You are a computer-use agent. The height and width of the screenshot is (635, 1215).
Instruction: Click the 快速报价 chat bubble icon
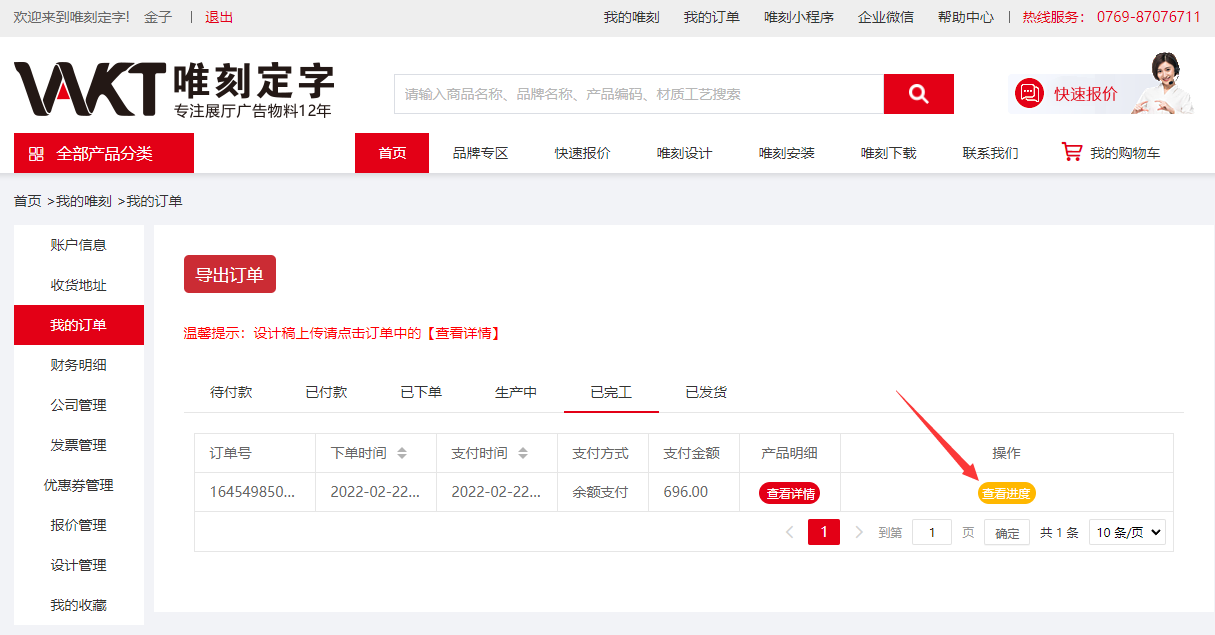(x=1029, y=94)
